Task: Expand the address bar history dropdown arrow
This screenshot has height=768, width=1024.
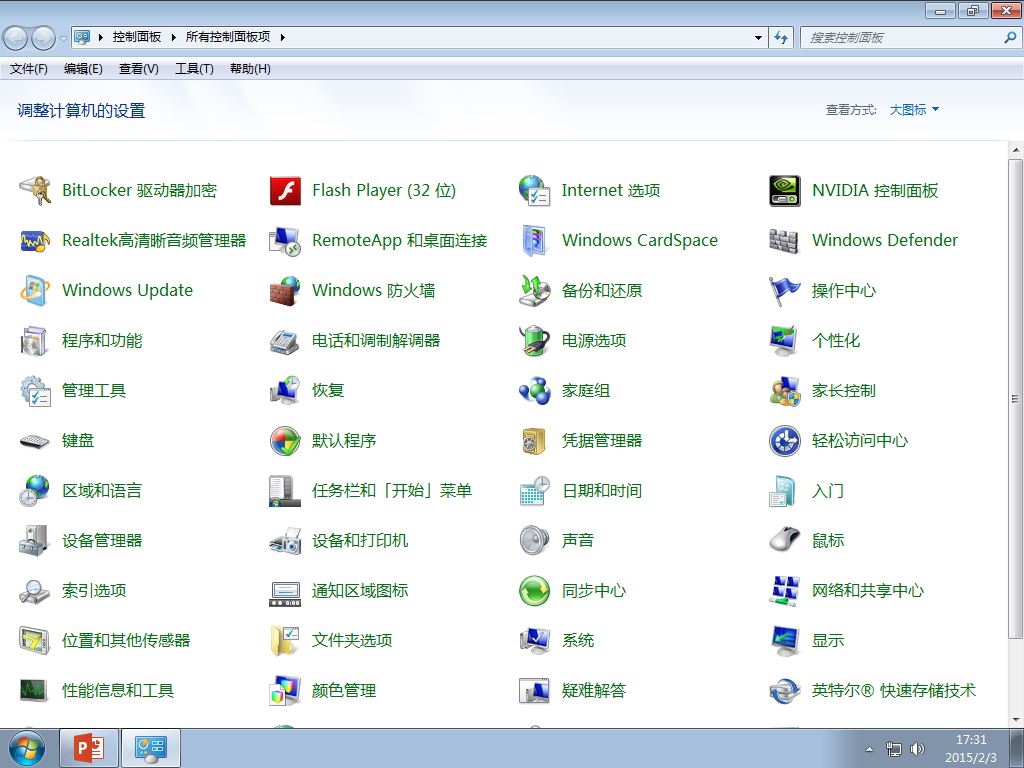Action: [758, 38]
